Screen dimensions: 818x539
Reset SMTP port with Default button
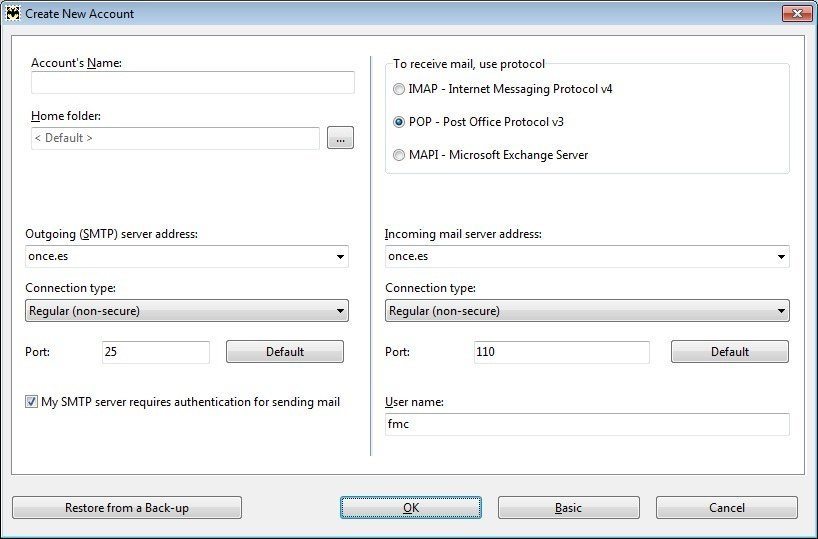[x=285, y=352]
